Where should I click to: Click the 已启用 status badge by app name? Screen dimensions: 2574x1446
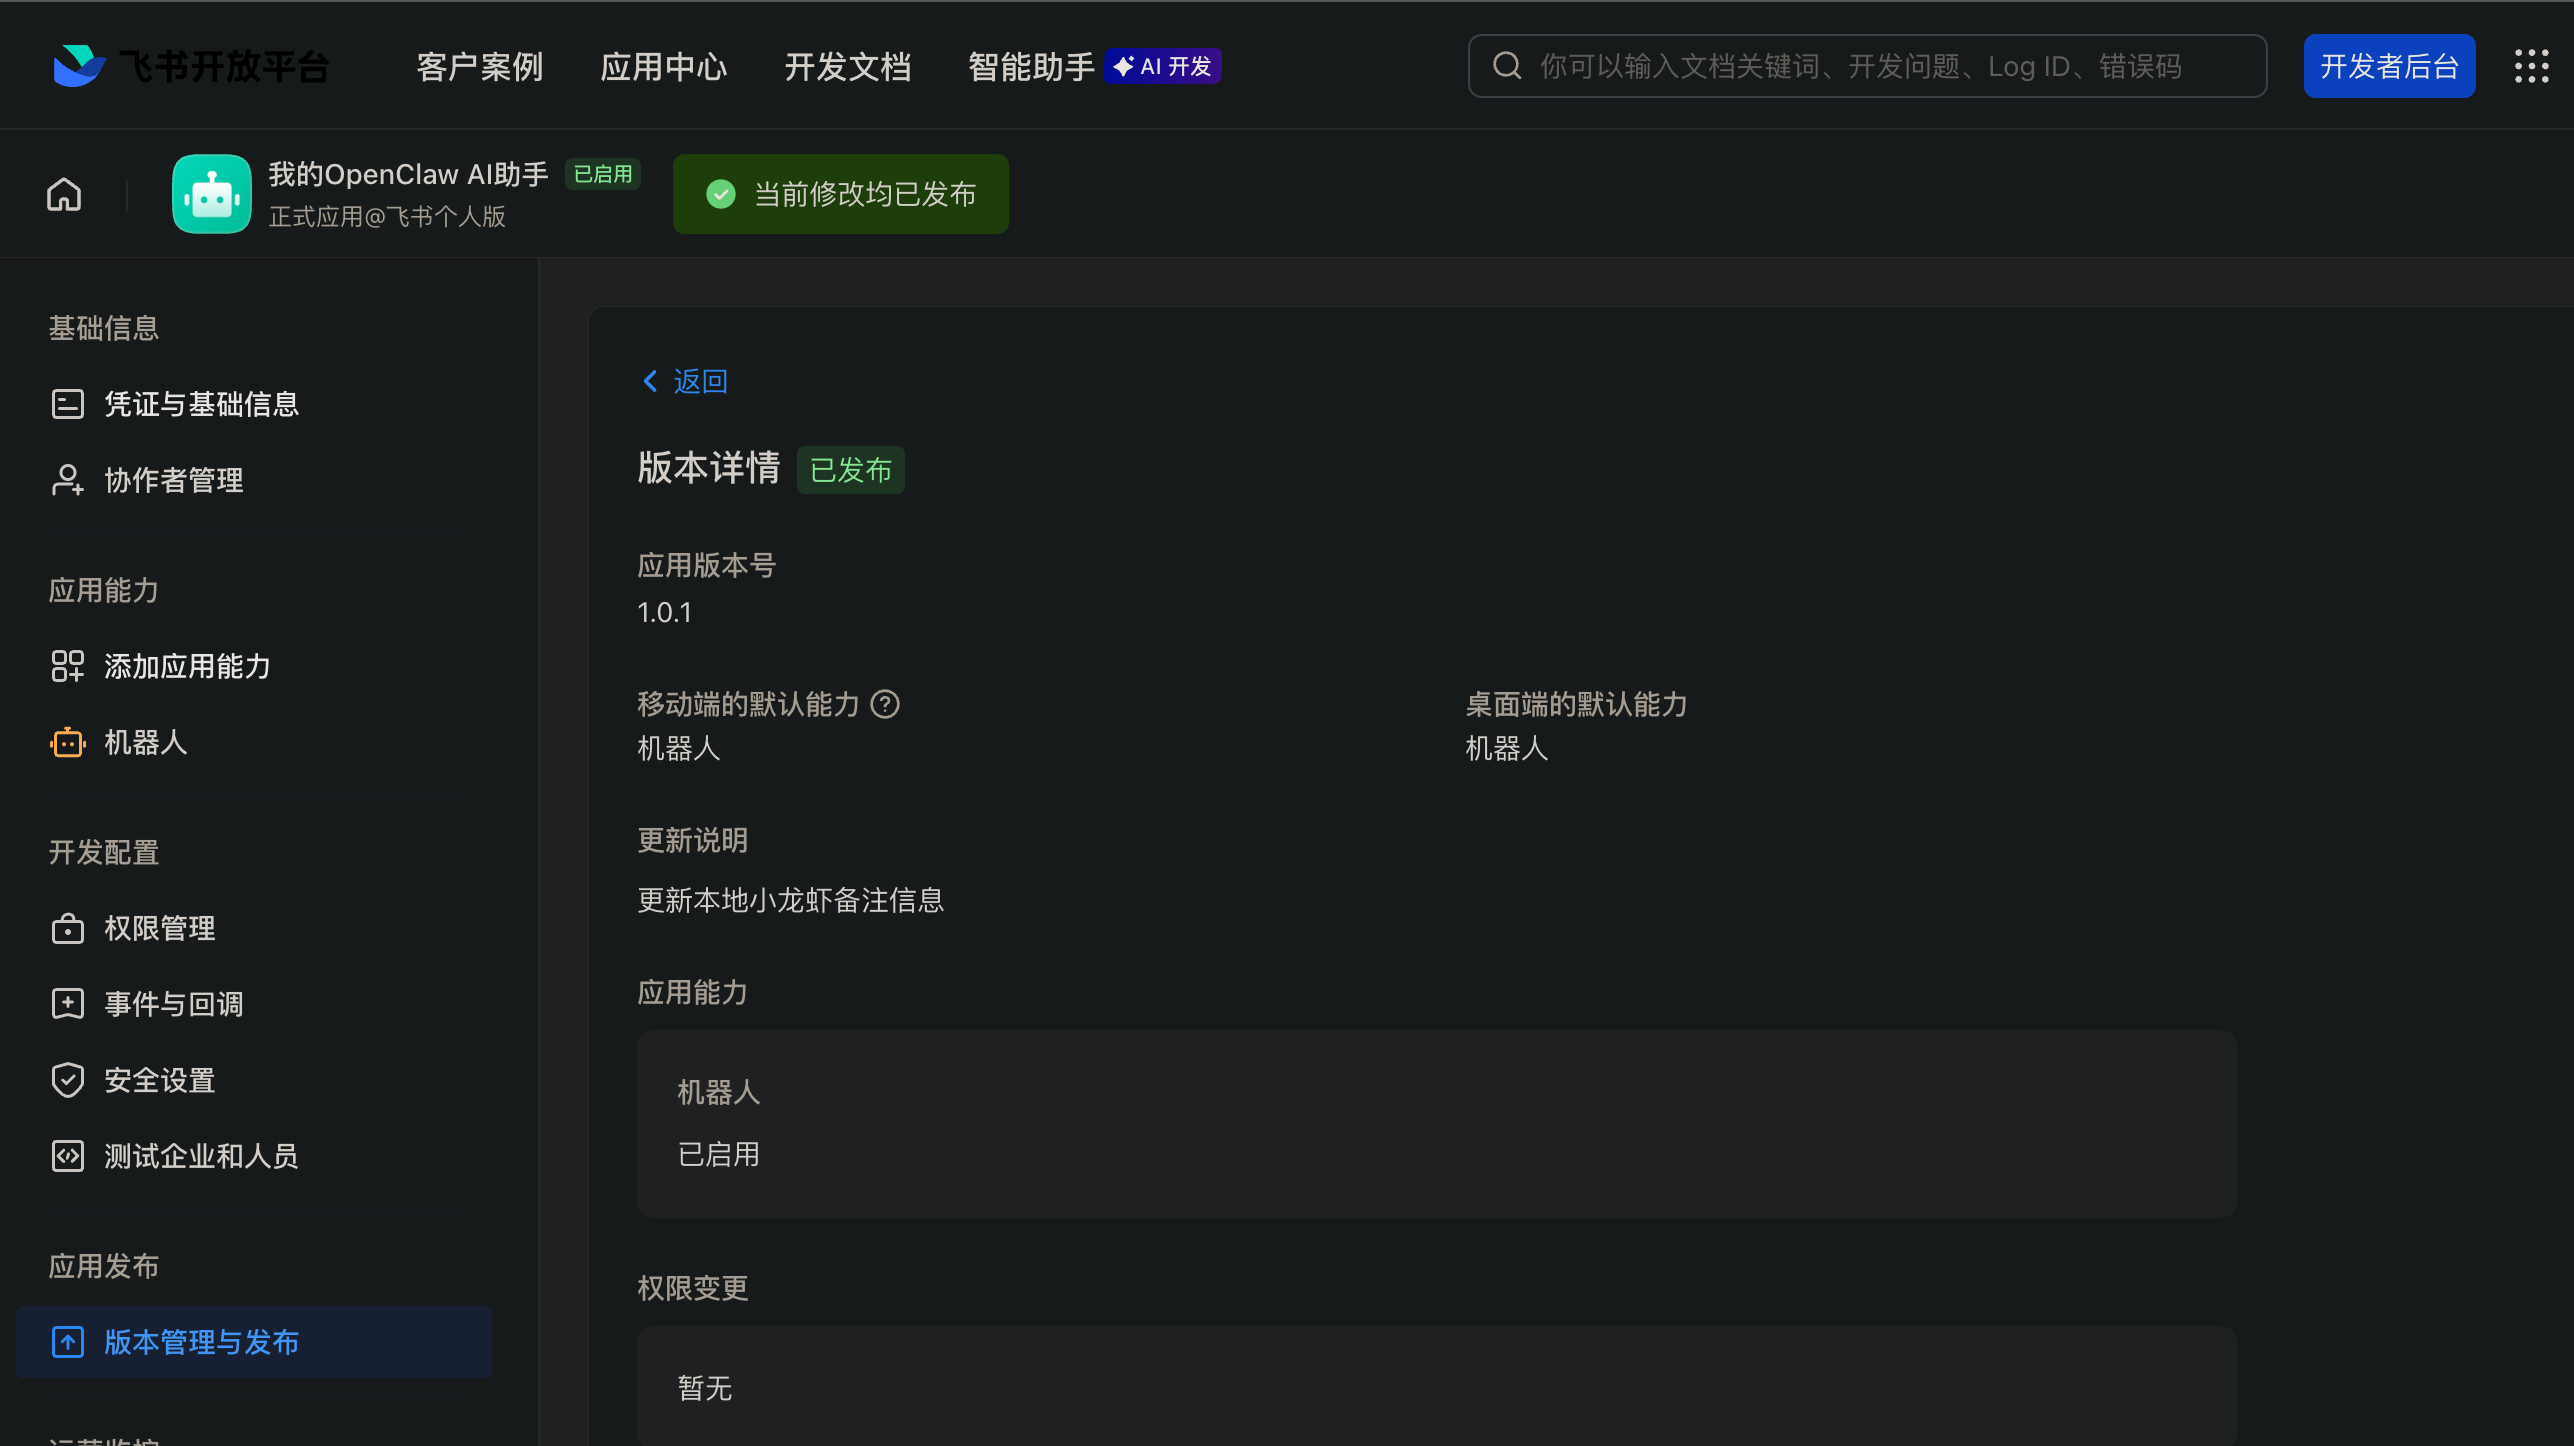603,174
